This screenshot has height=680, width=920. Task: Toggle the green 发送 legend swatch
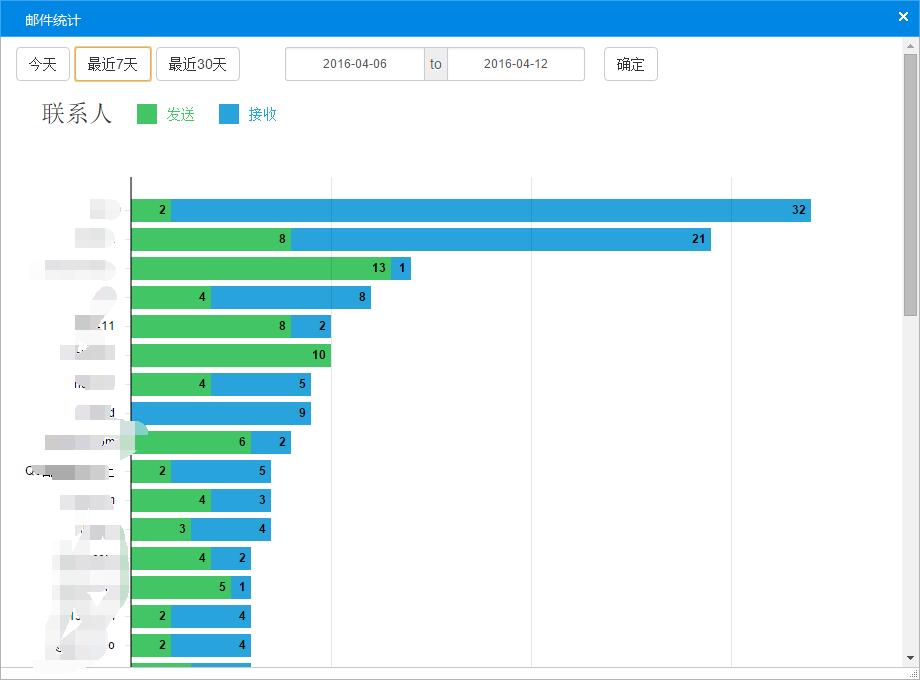point(147,114)
